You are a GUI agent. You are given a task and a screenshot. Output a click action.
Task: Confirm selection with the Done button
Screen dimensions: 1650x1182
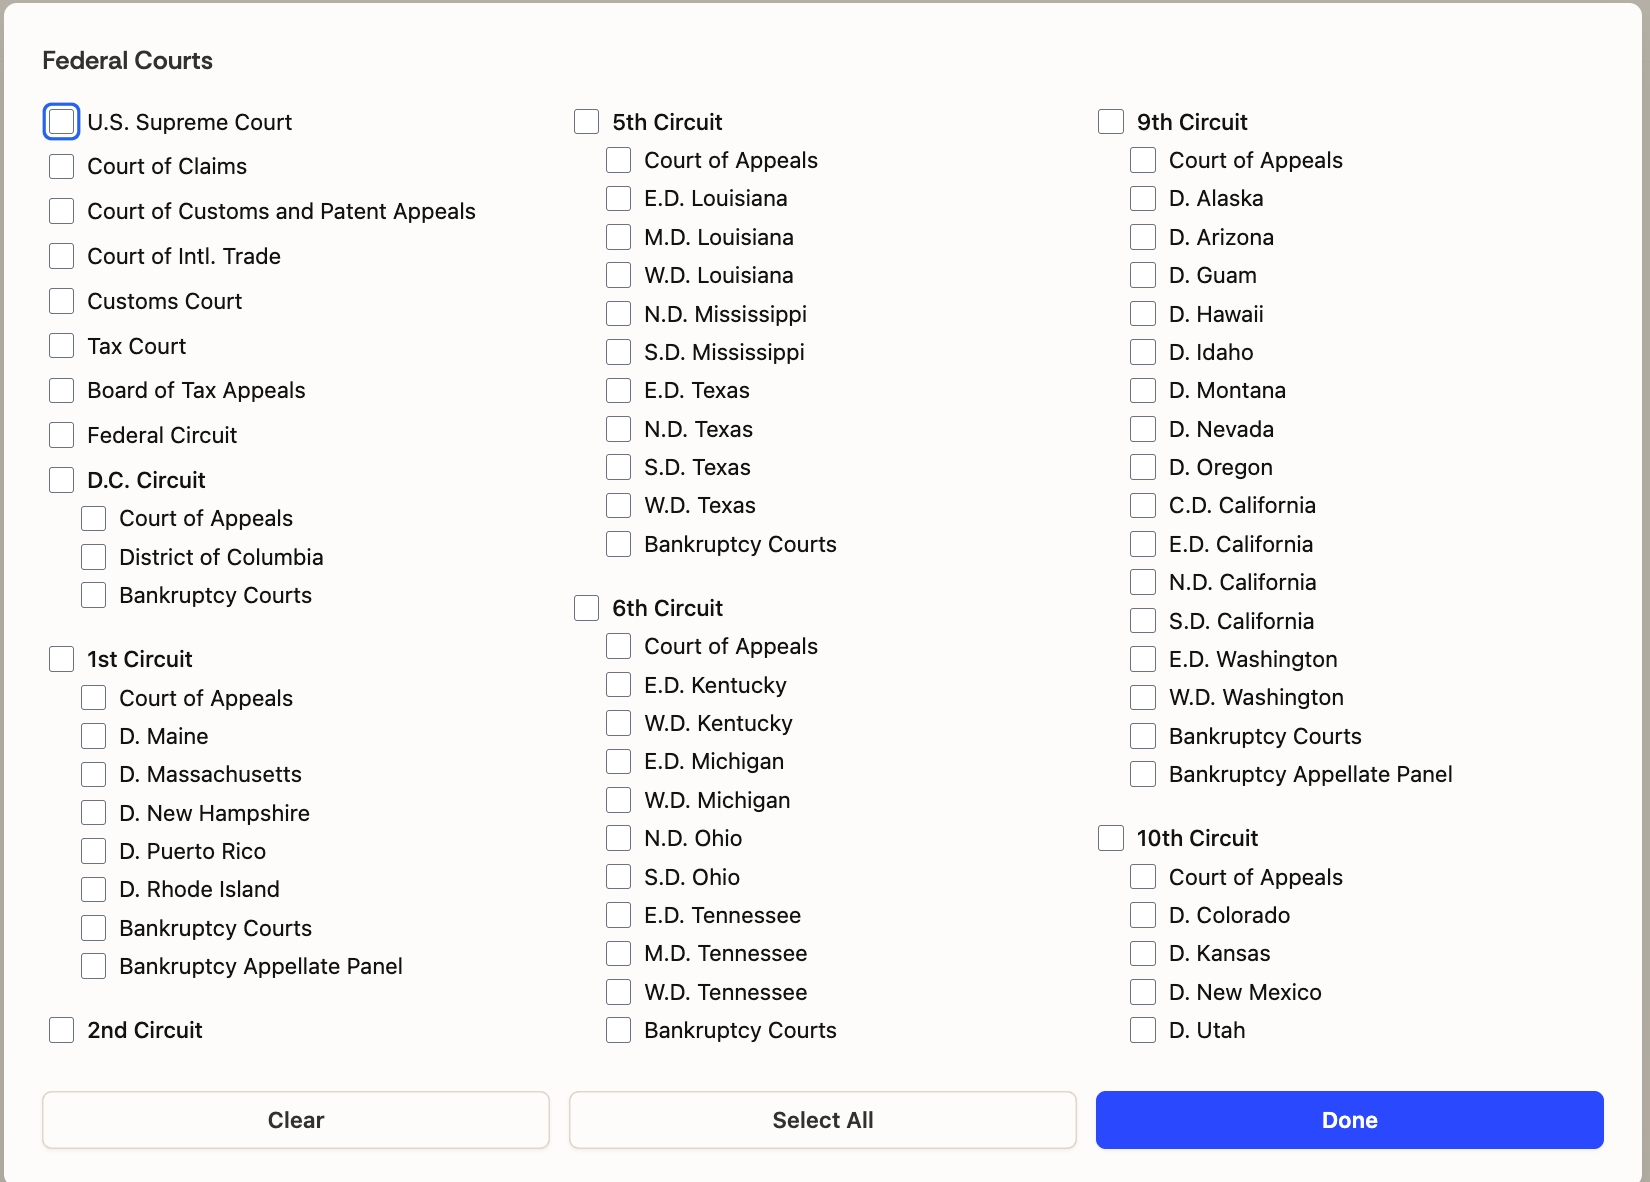pos(1349,1120)
